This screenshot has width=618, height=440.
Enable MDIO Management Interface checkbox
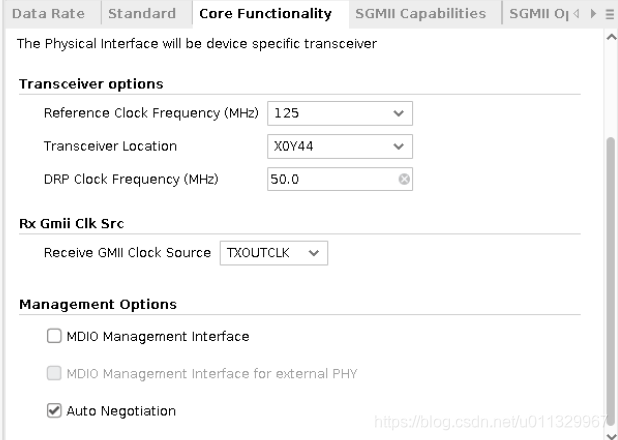pos(54,337)
